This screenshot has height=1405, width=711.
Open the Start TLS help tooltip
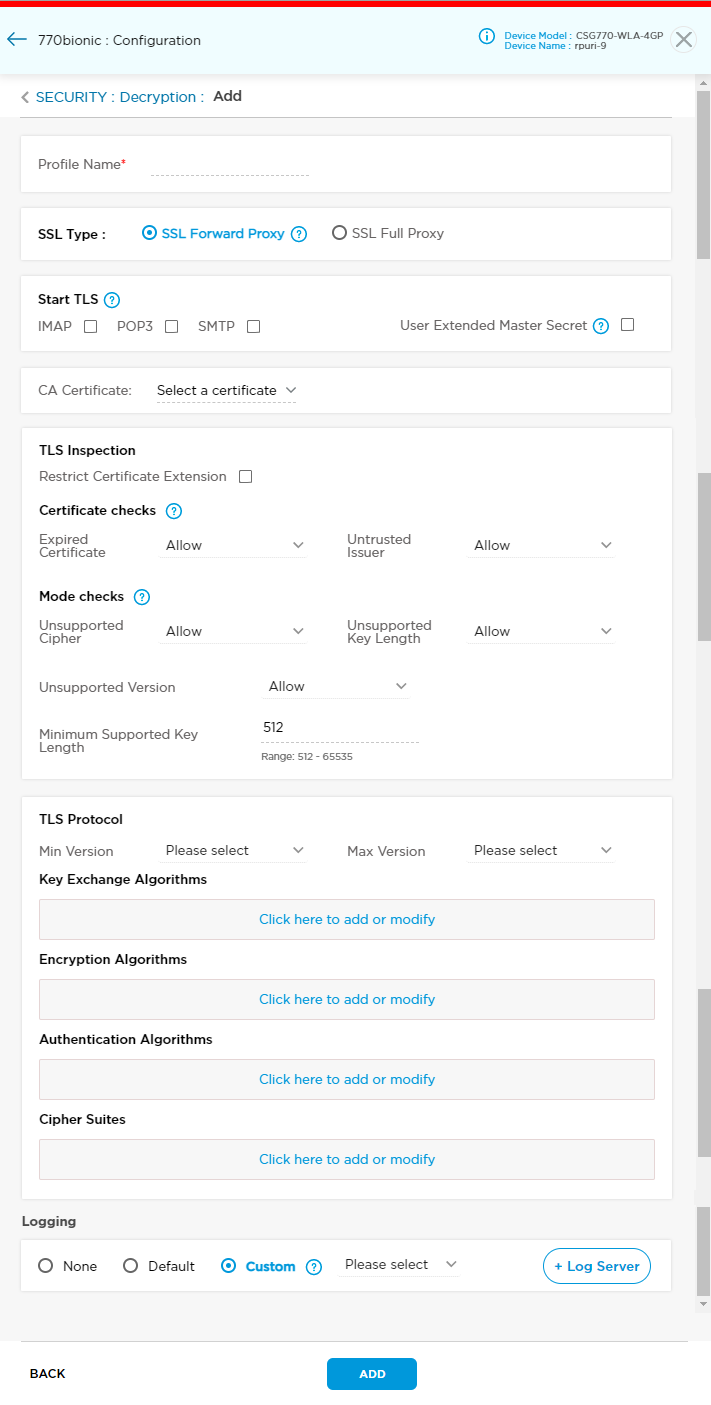pos(111,299)
